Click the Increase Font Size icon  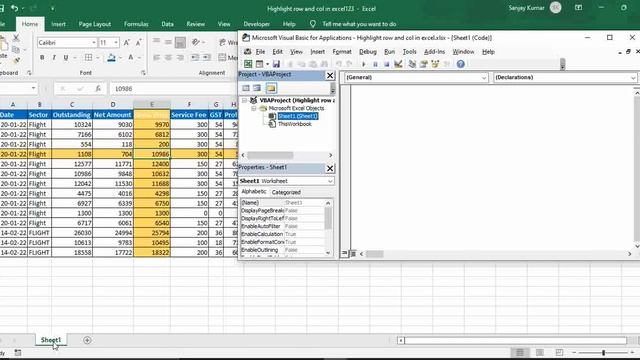(x=127, y=42)
